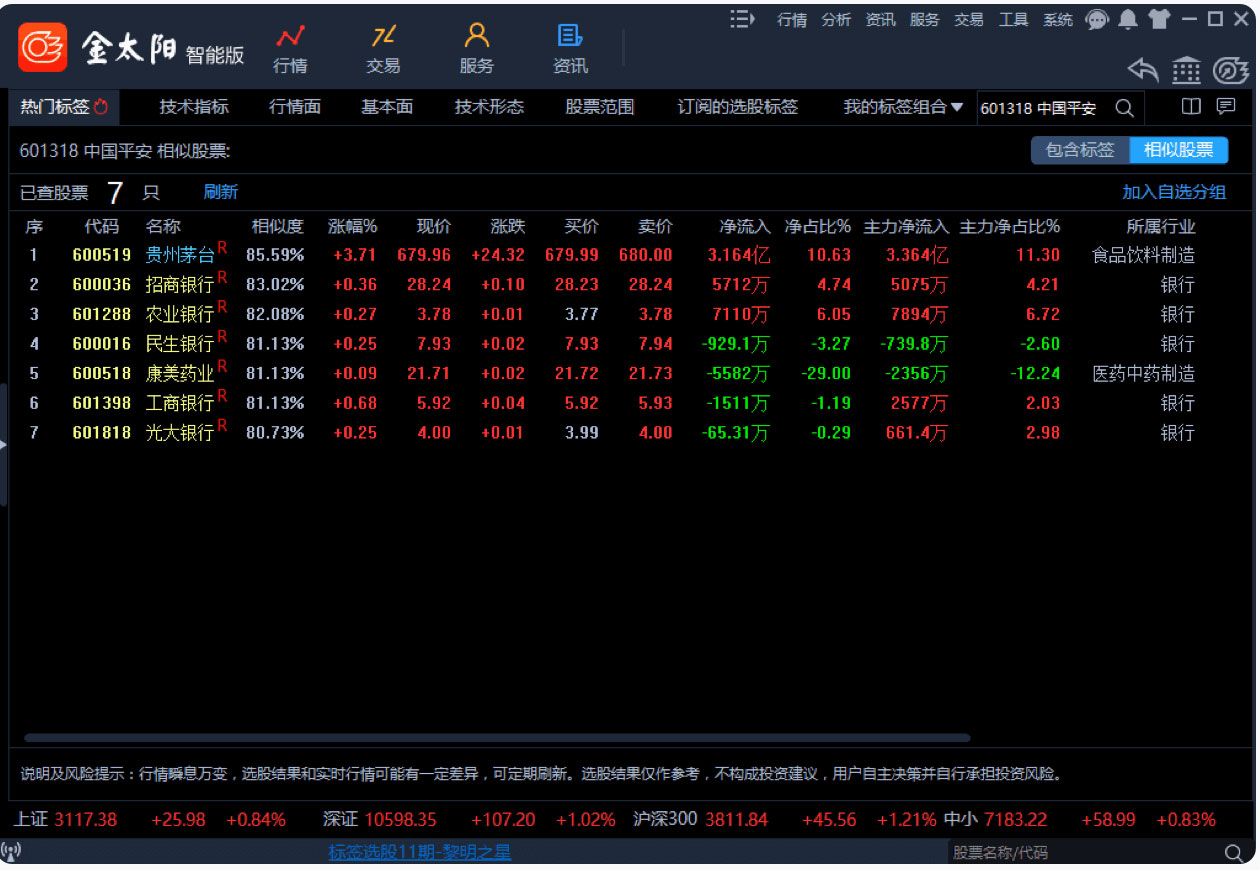Click the R mark next to 贵州茅台
This screenshot has height=870, width=1260.
[222, 247]
